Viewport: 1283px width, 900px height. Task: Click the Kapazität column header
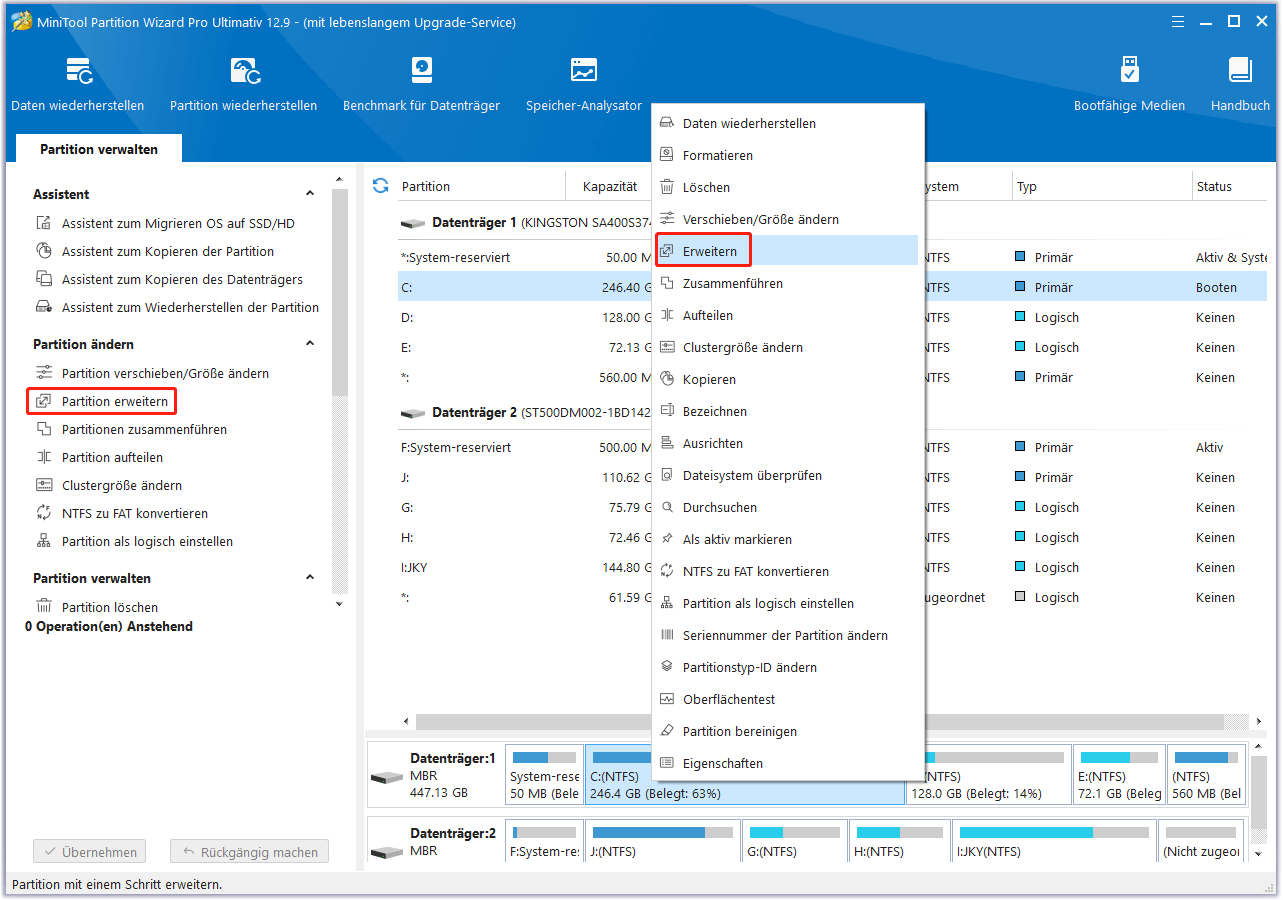(x=609, y=187)
